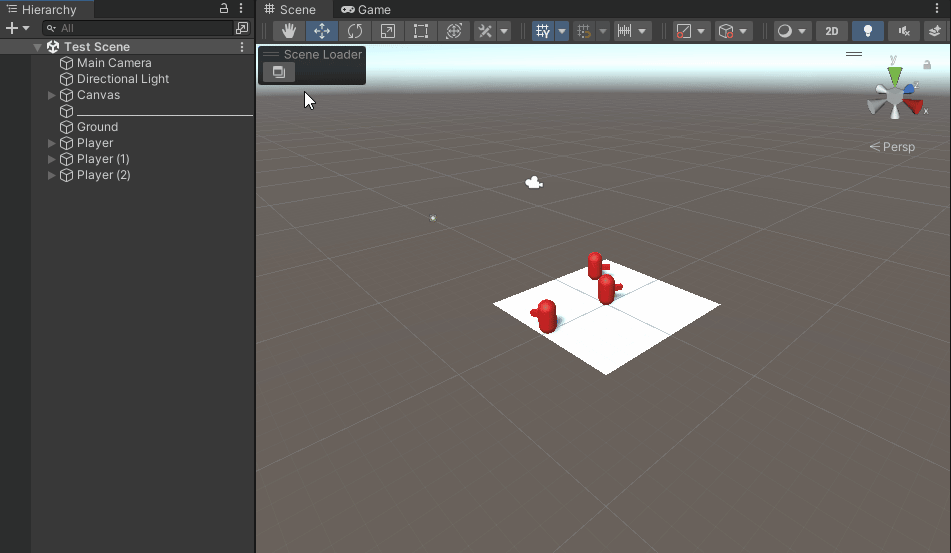Click the tool handle rotation cube icon
951x553 pixels.
[725, 31]
